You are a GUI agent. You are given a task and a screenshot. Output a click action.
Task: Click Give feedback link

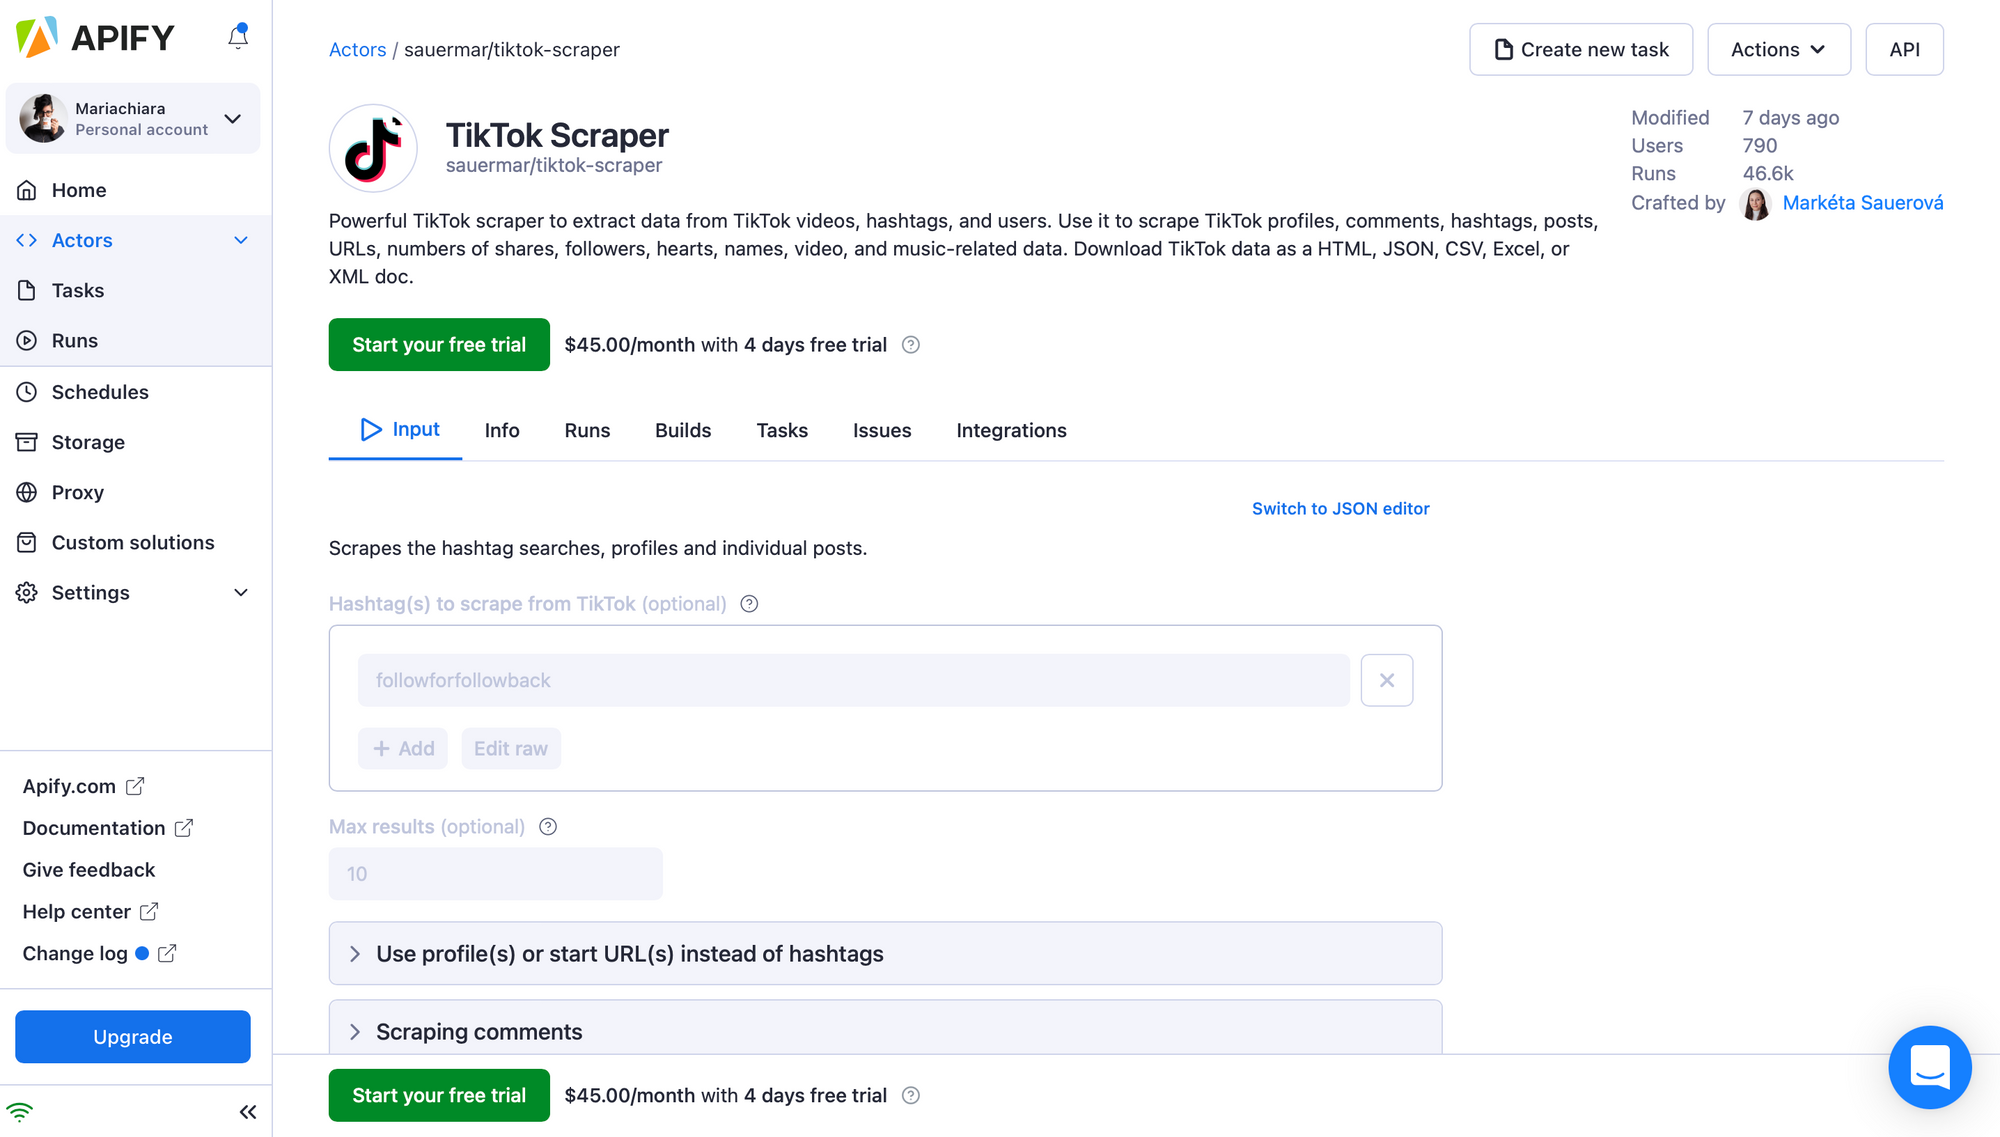point(89,870)
